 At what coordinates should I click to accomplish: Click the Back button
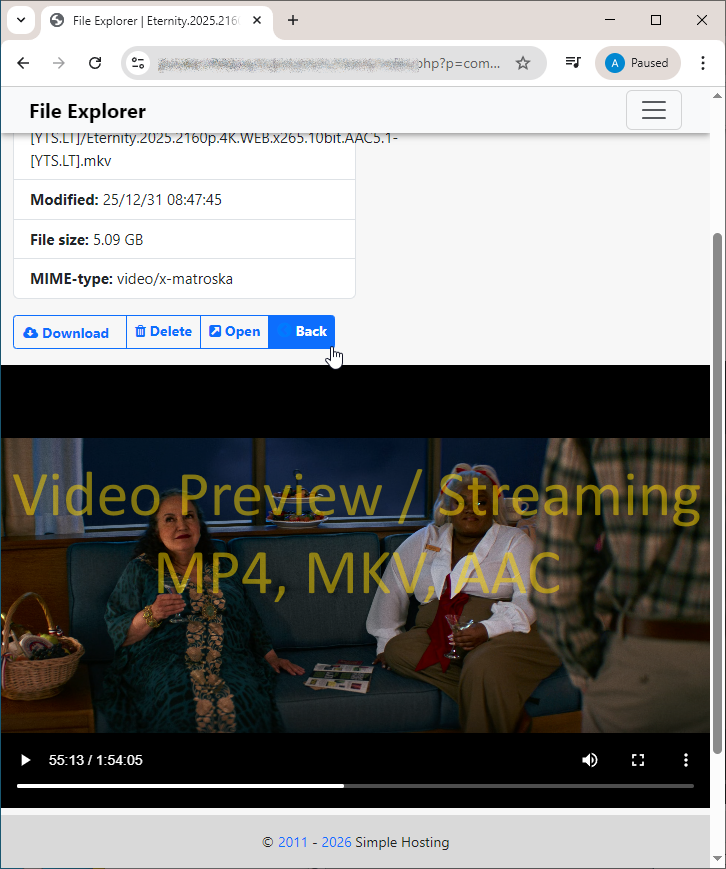[301, 332]
